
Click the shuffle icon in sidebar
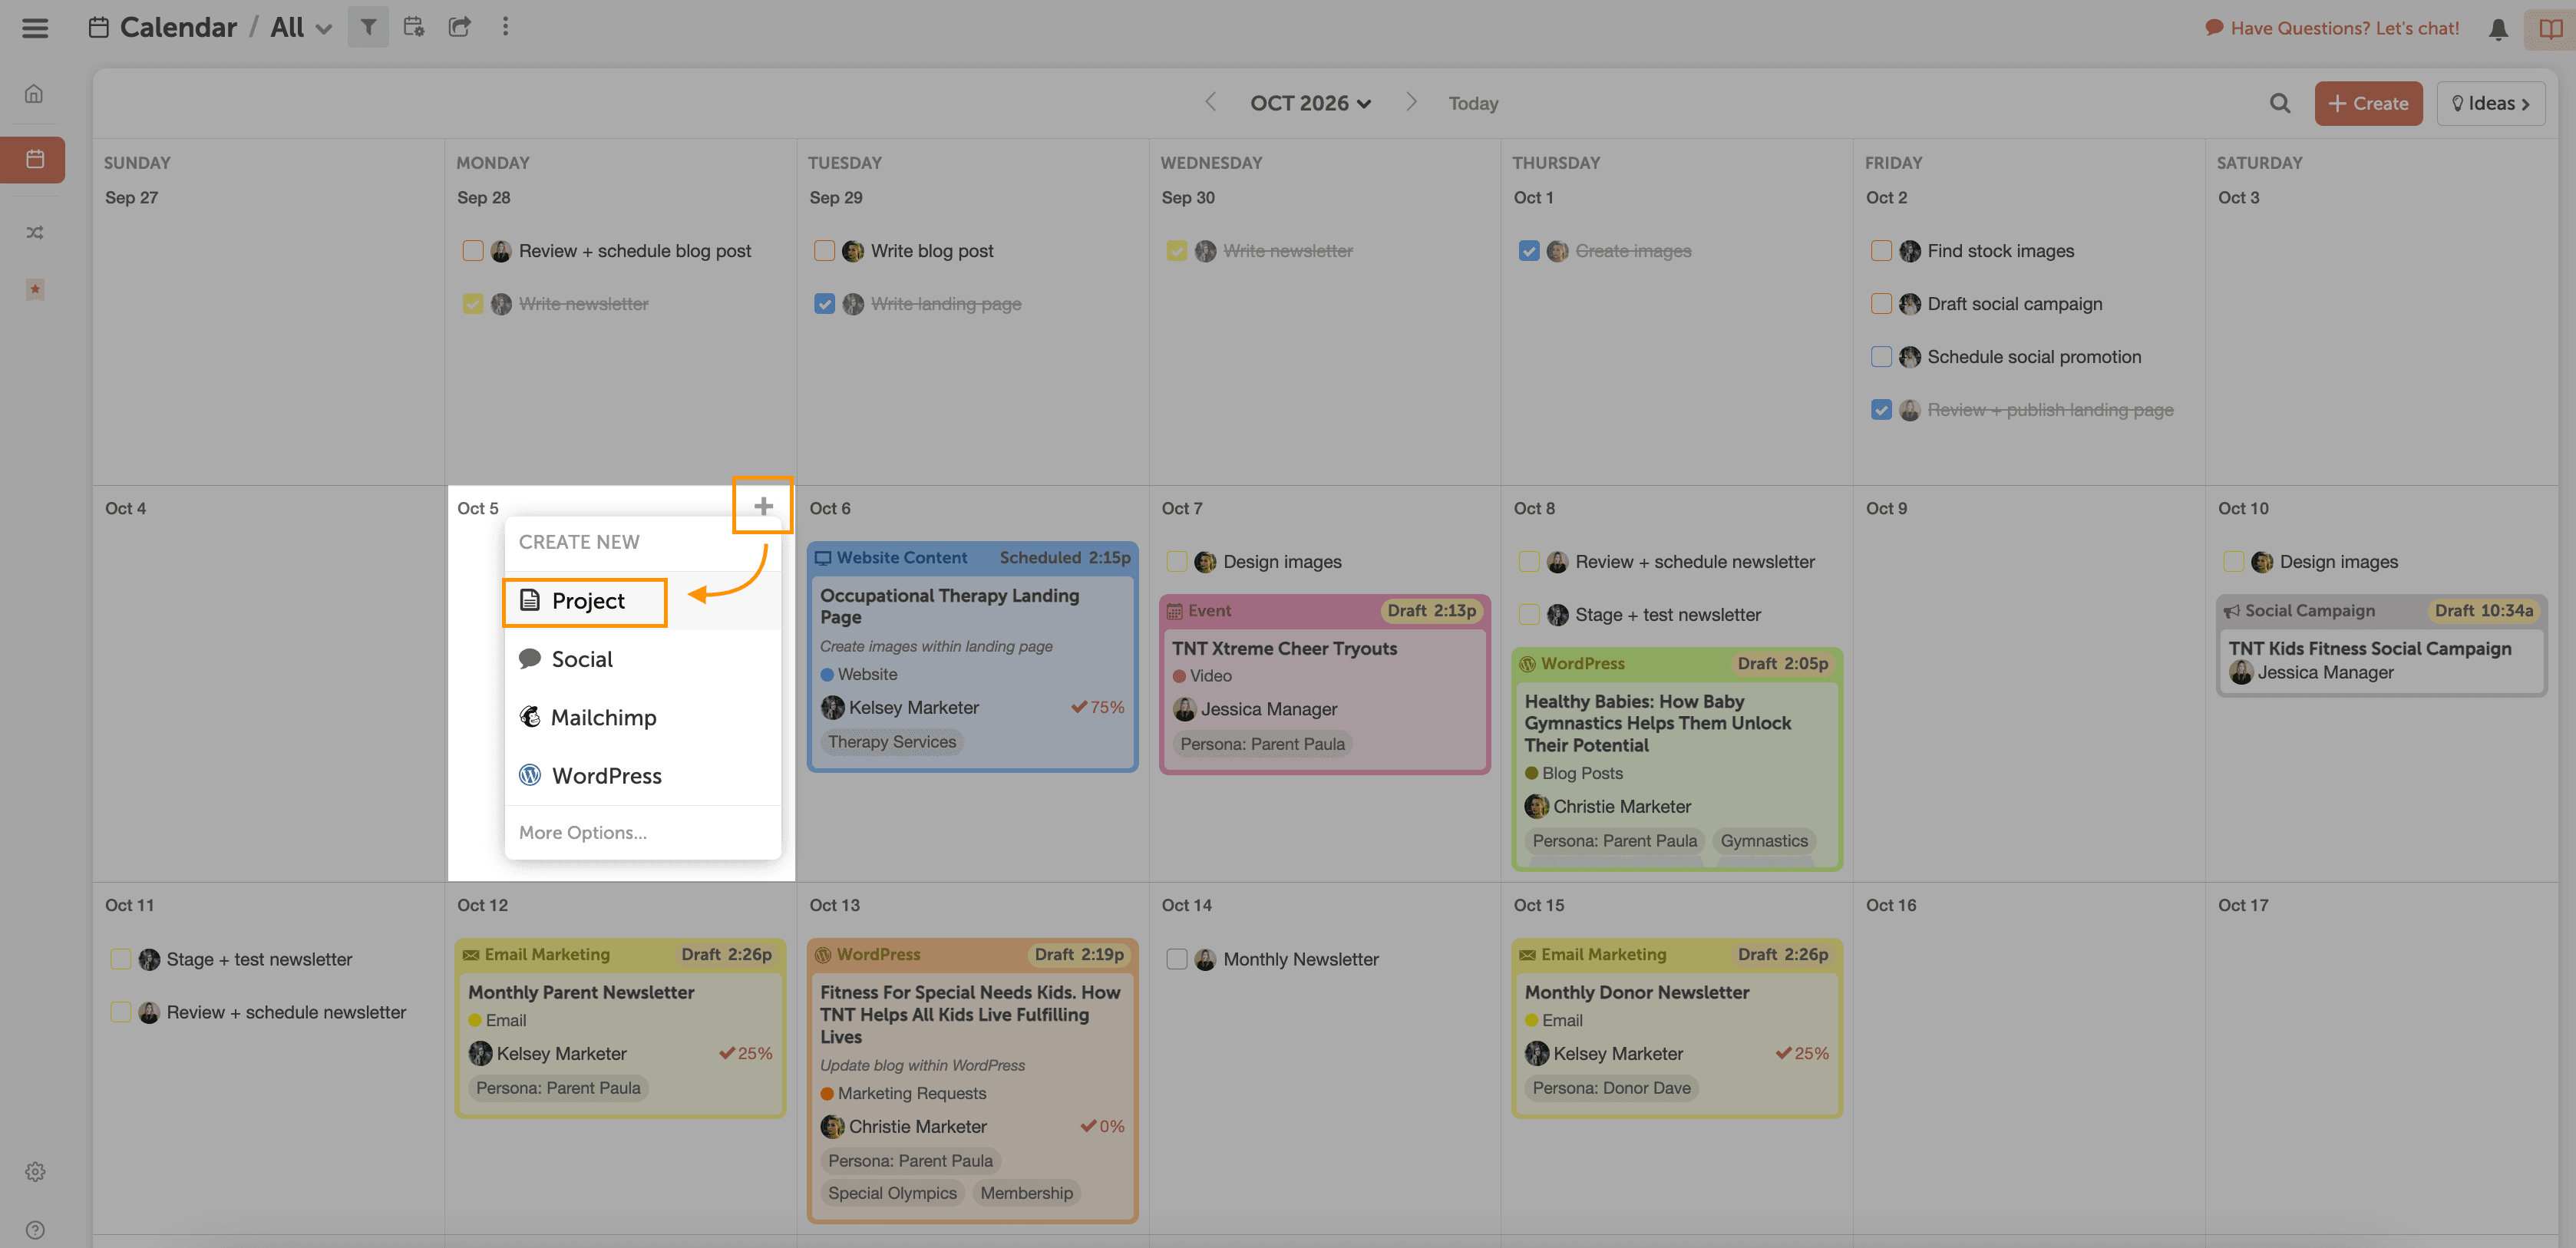click(34, 232)
